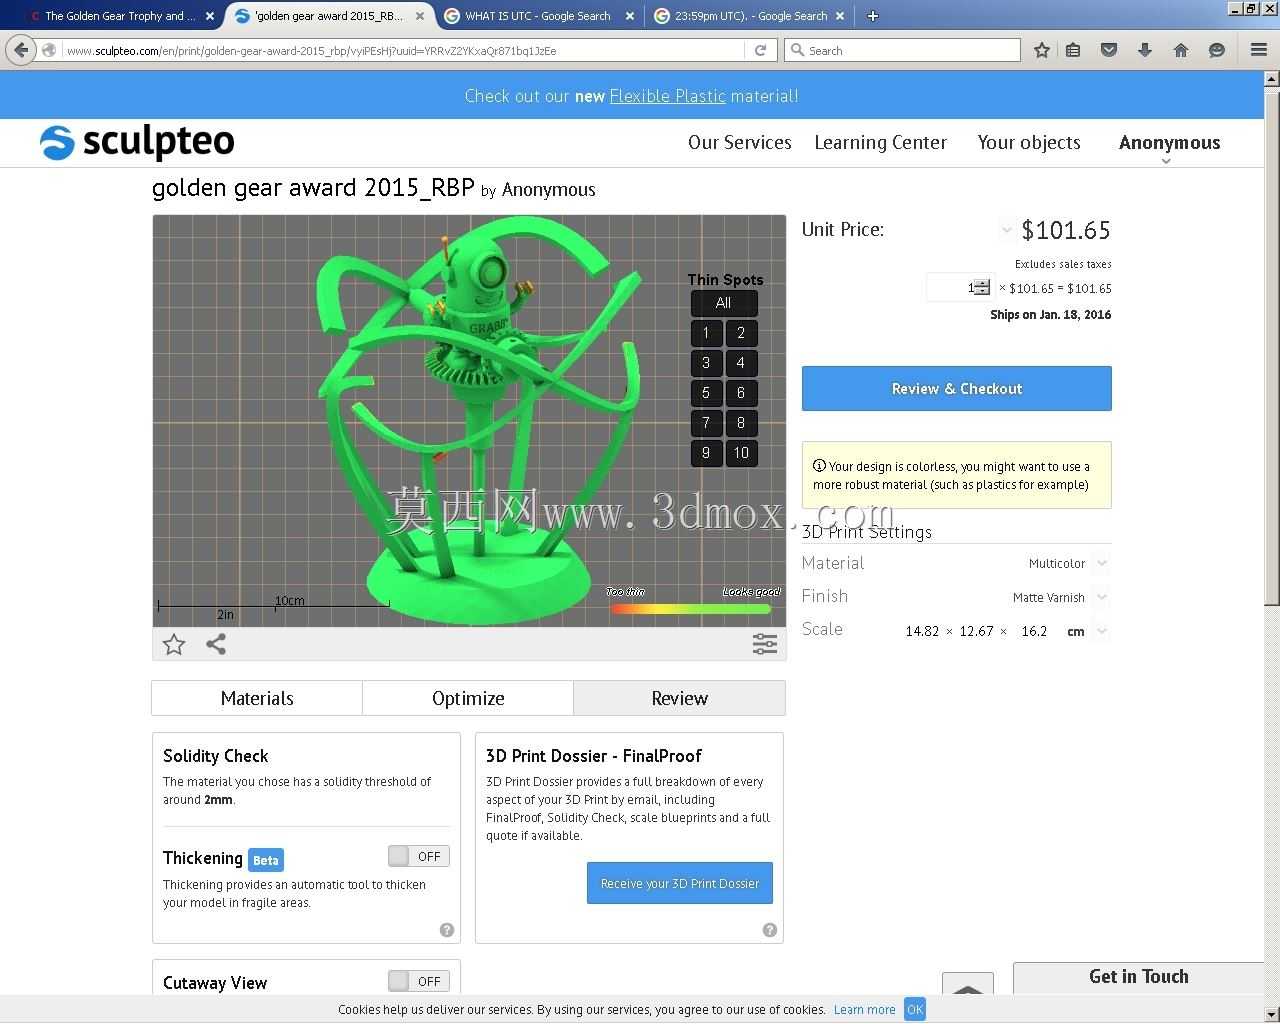Click the favorite star icon under the 3D viewer
1280x1024 pixels.
coord(174,645)
